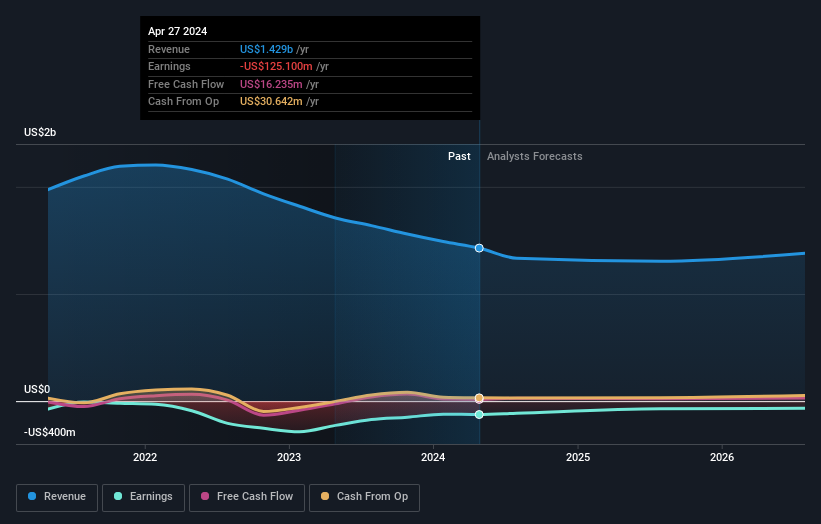Click the US$16.235m free cash flow value
The height and width of the screenshot is (524, 821).
(x=271, y=84)
